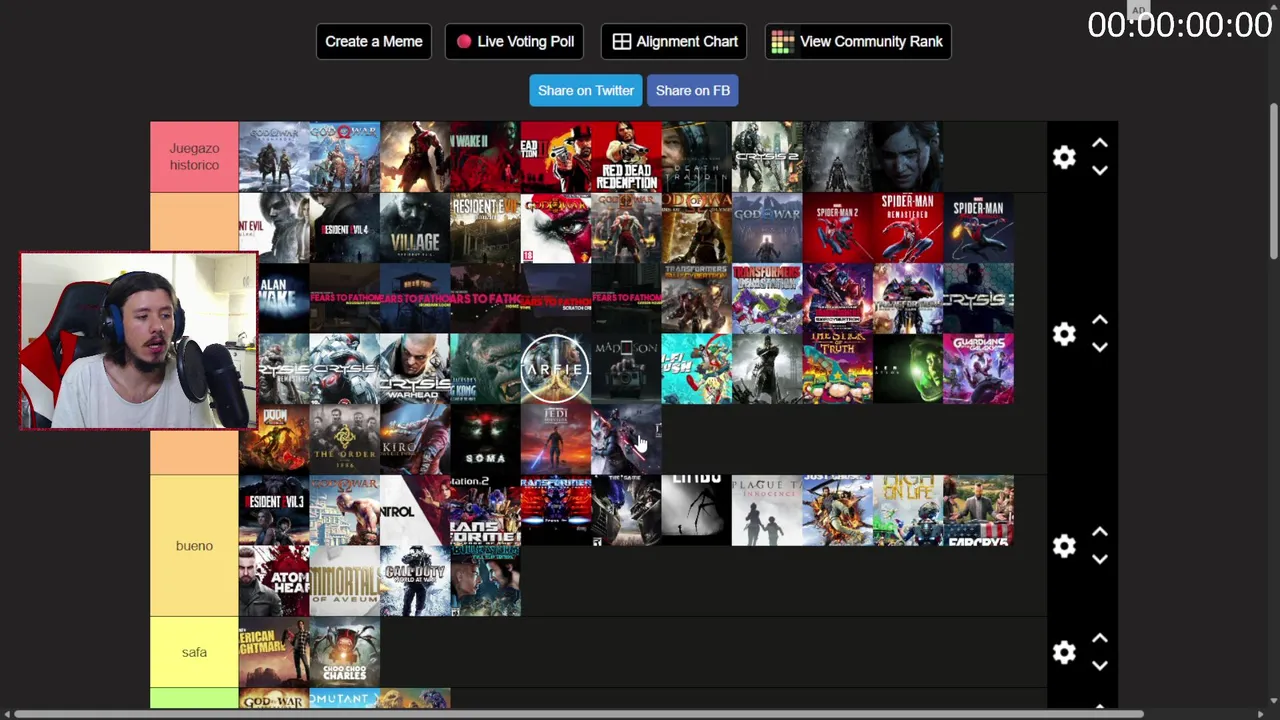Move safa tier down with arrow
The height and width of the screenshot is (720, 1280).
(1100, 665)
